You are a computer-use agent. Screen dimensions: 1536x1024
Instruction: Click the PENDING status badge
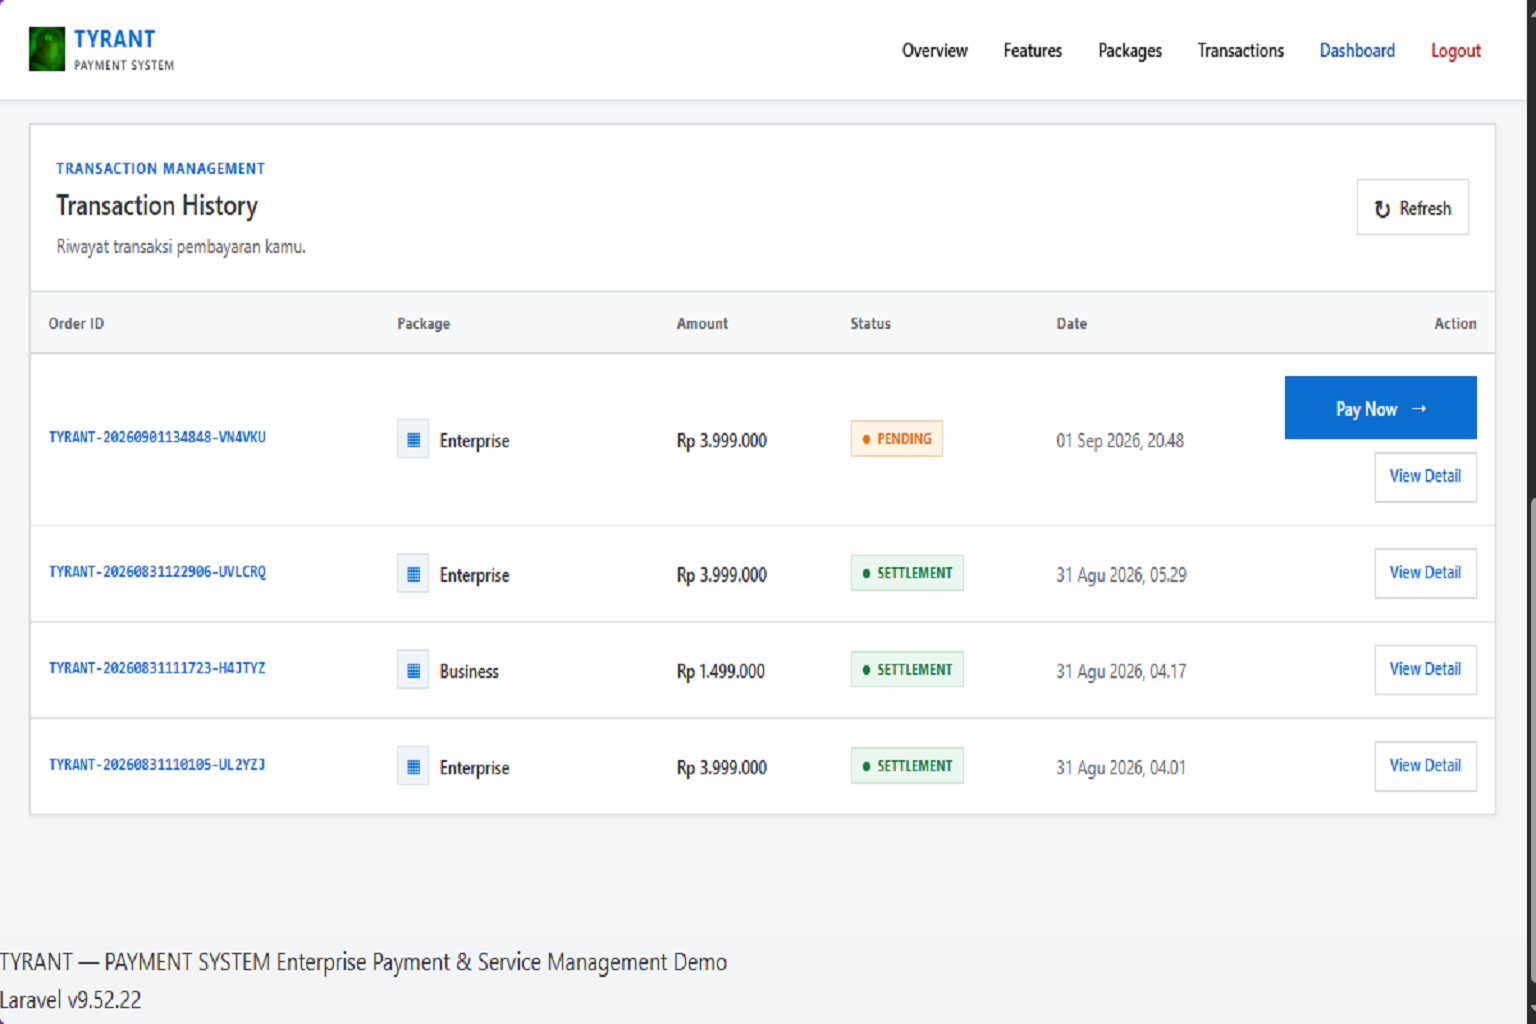pos(896,438)
